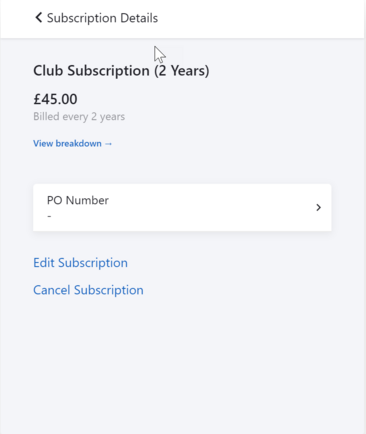366x434 pixels.
Task: Click the PO Number label text
Action: tap(78, 200)
